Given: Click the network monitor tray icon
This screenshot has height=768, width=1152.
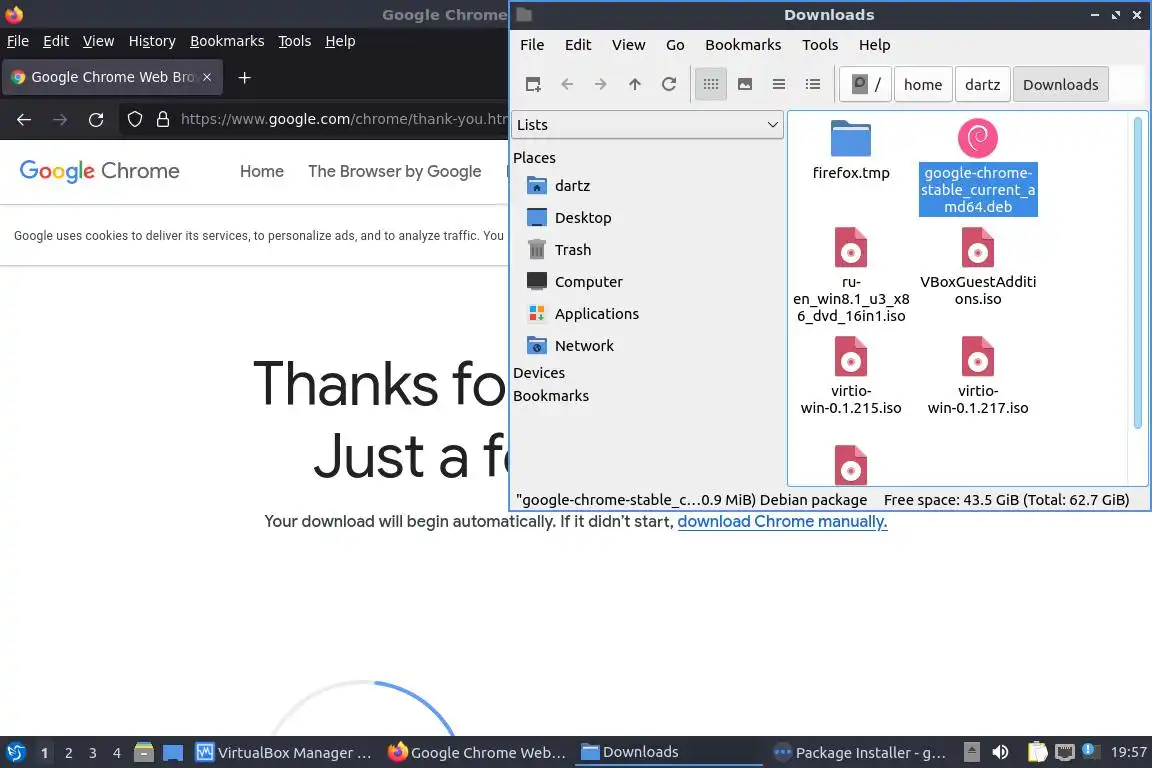Looking at the screenshot, I should pos(1065,753).
